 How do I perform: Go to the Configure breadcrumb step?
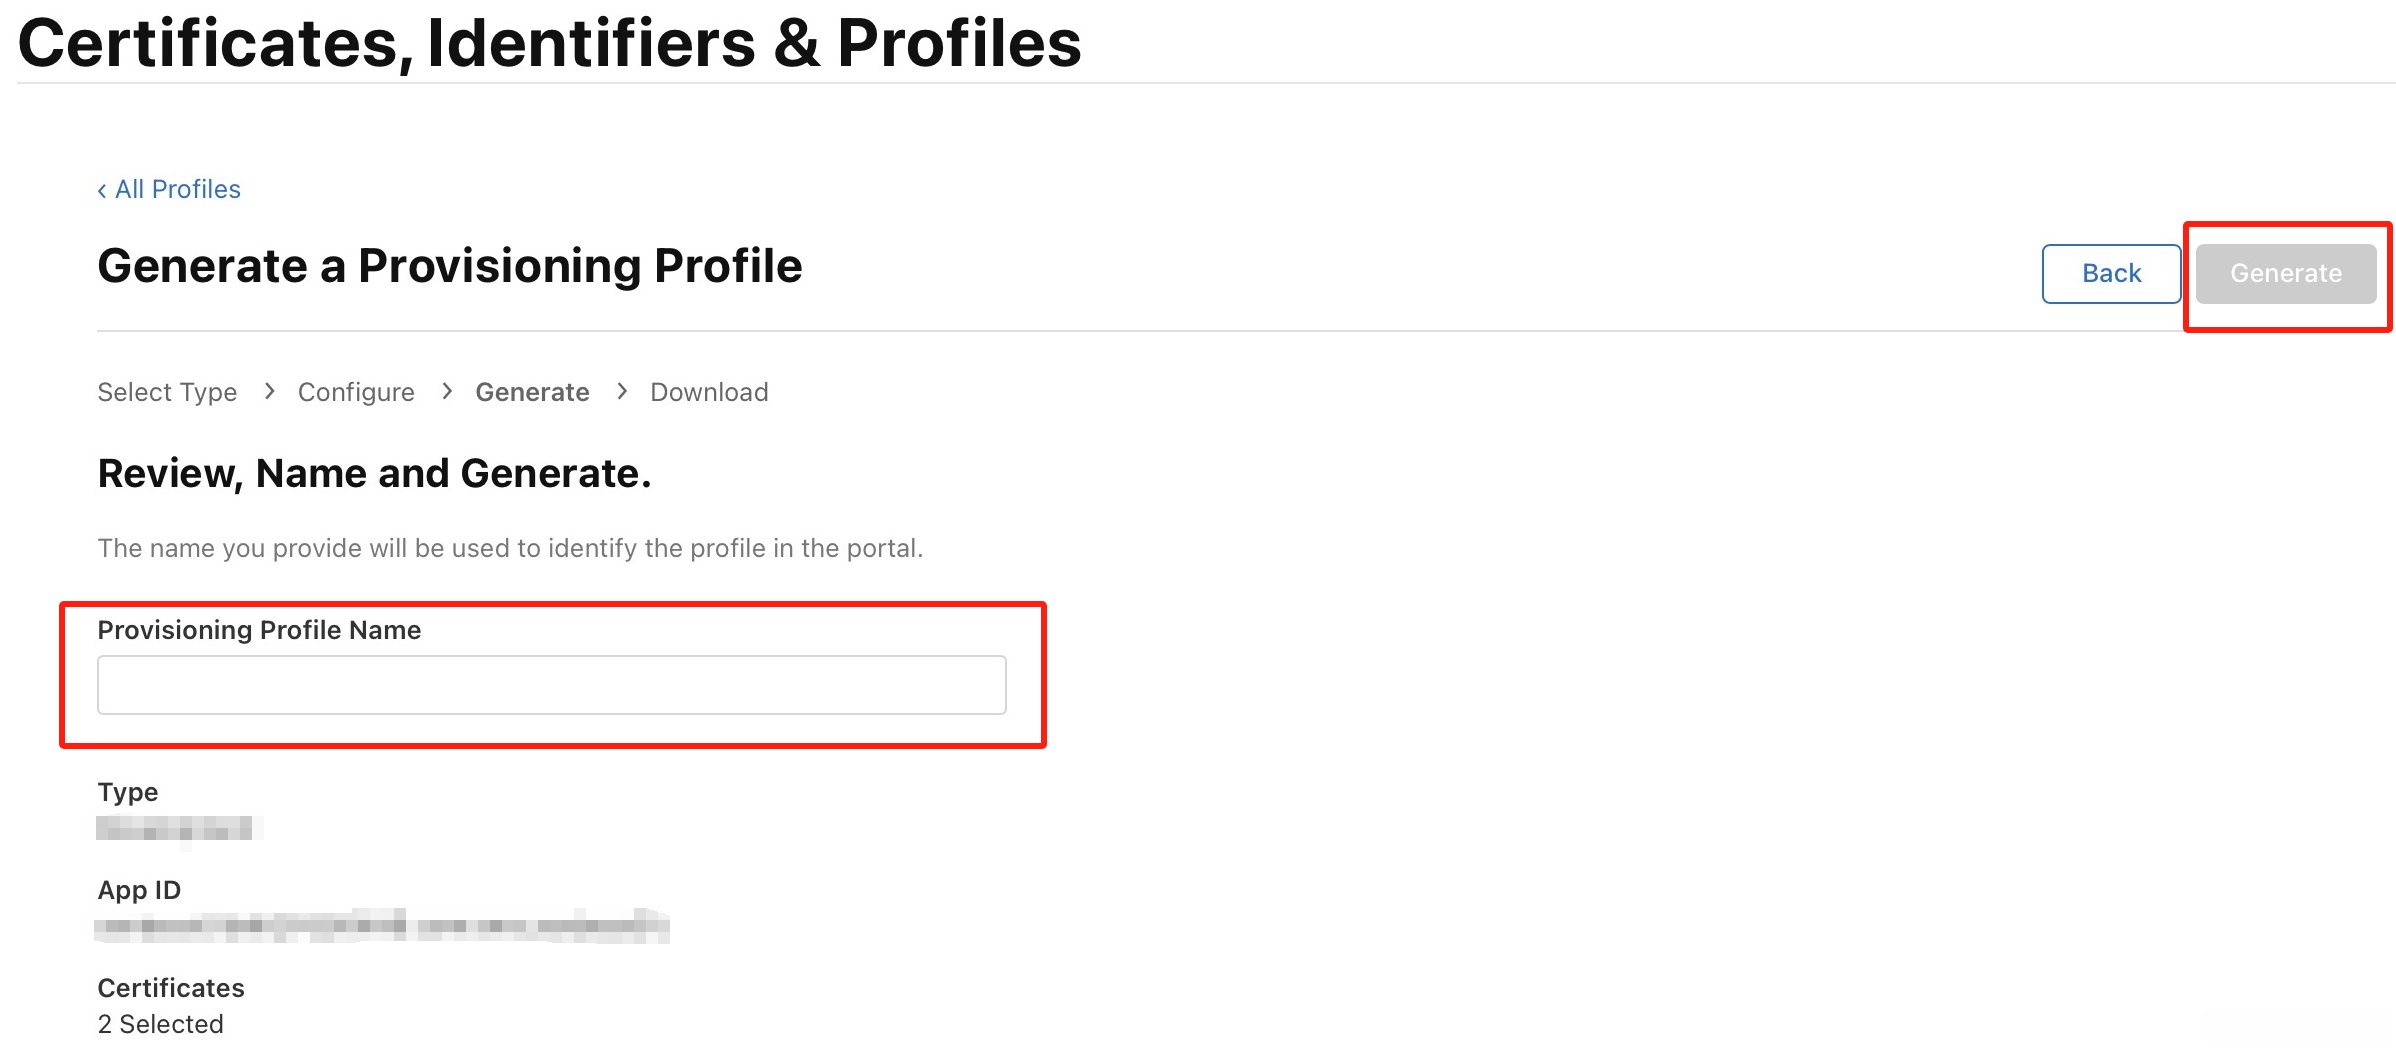(356, 392)
